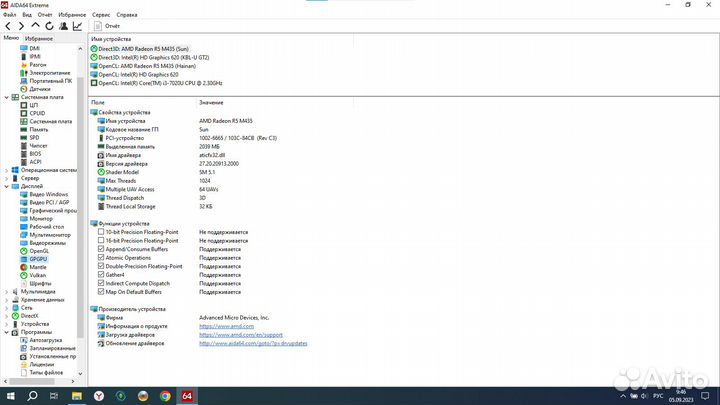
Task: Open the Сервис menu
Action: pos(101,15)
